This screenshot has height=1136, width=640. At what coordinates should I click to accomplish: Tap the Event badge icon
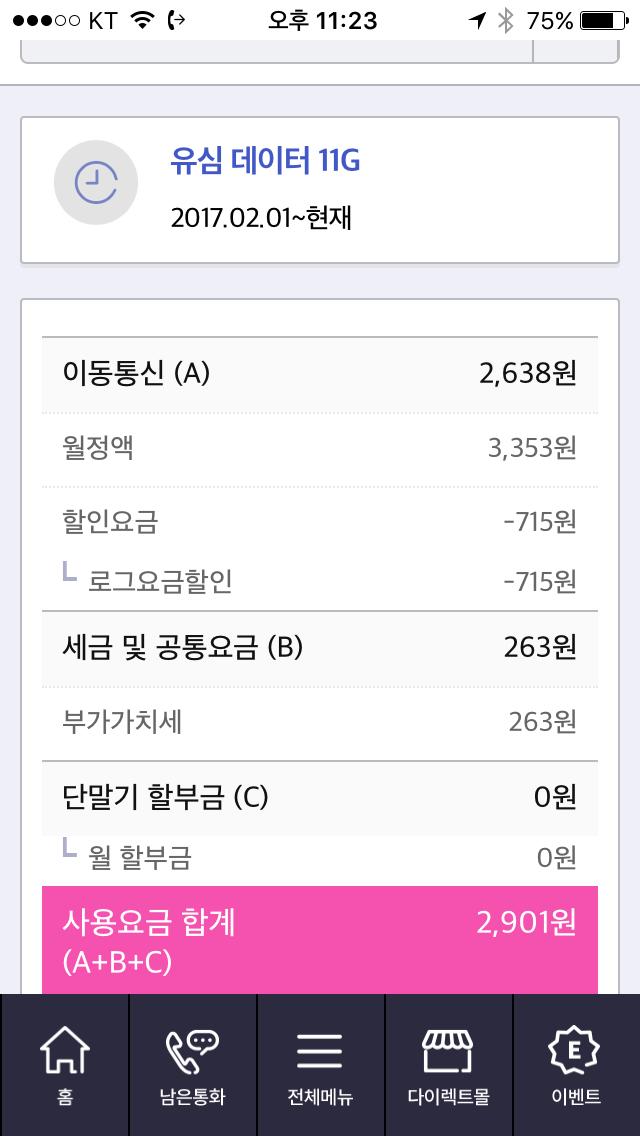[x=576, y=1051]
